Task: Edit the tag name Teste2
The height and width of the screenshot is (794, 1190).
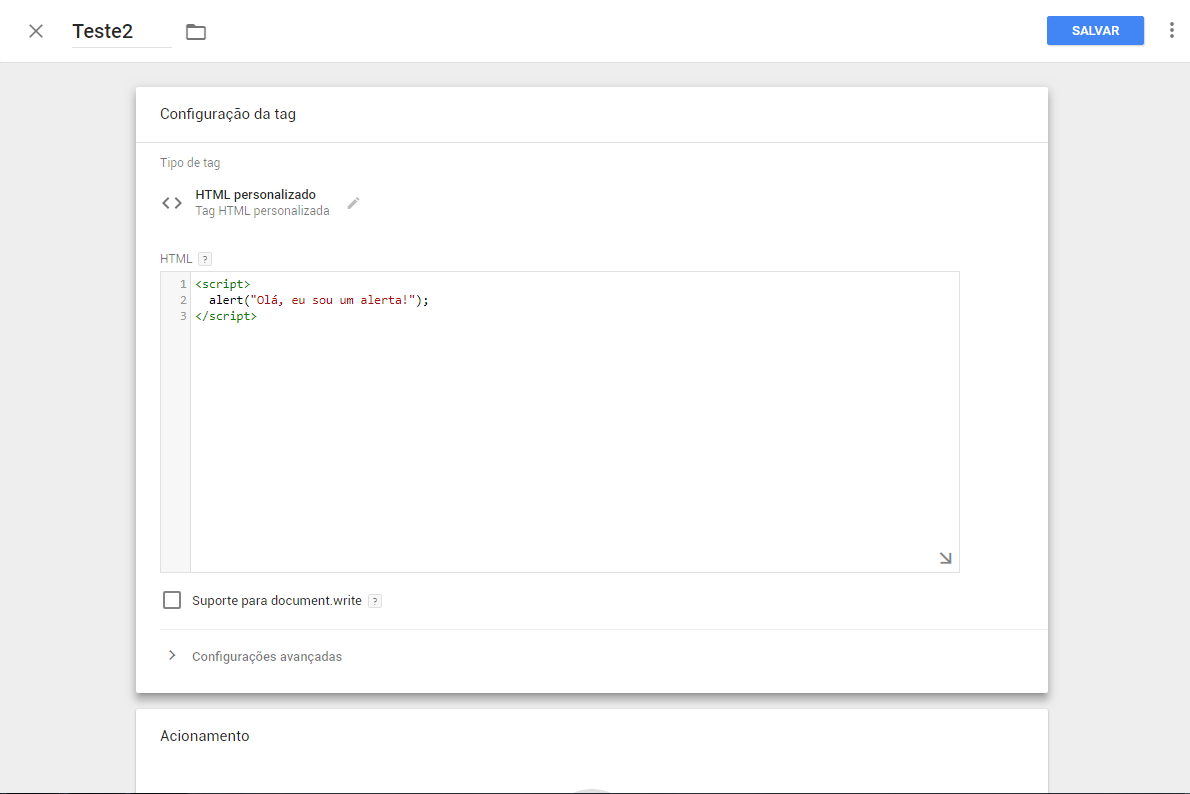Action: (121, 31)
